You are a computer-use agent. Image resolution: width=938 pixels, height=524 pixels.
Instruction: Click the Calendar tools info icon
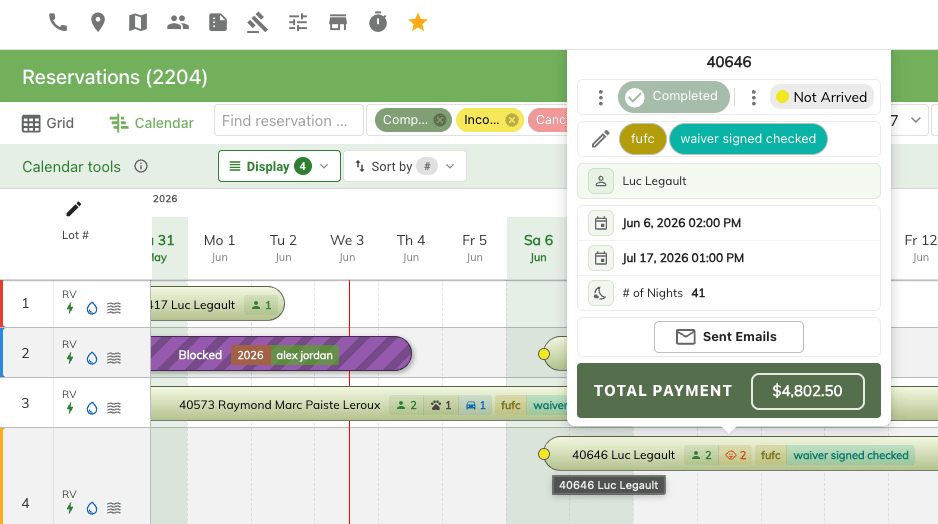point(141,166)
